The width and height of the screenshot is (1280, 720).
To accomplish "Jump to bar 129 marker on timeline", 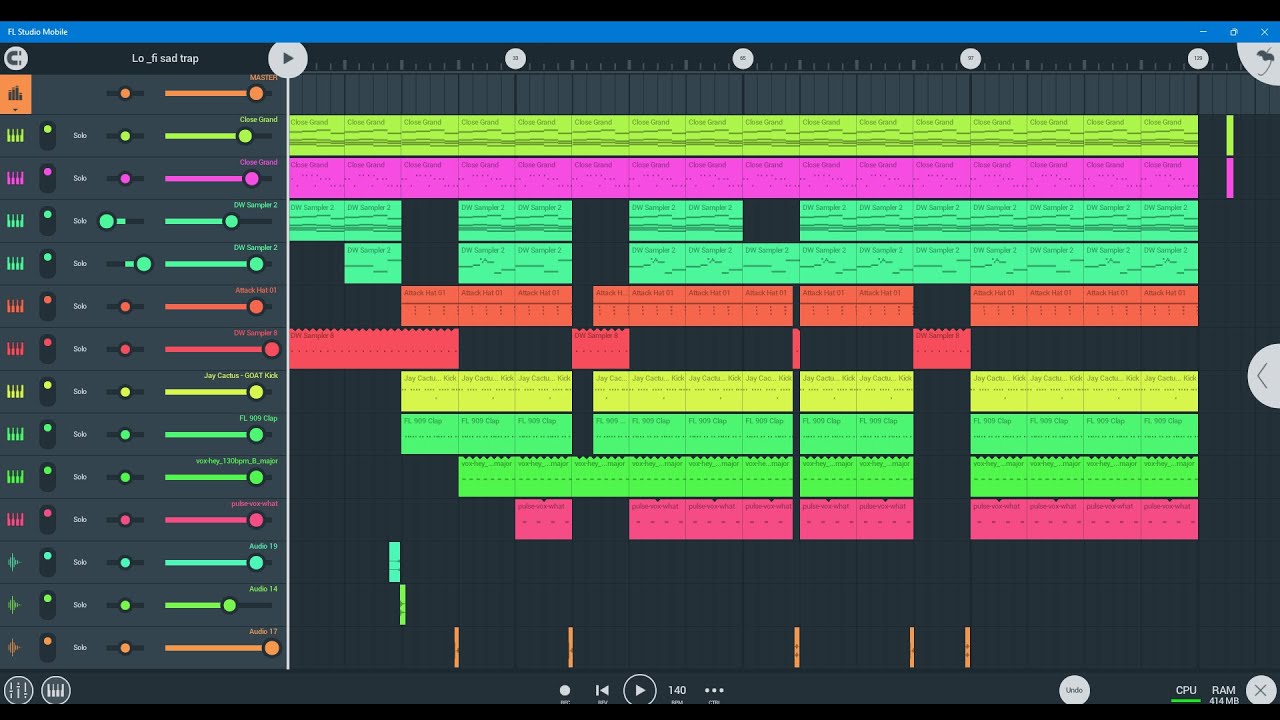I will click(x=1198, y=58).
